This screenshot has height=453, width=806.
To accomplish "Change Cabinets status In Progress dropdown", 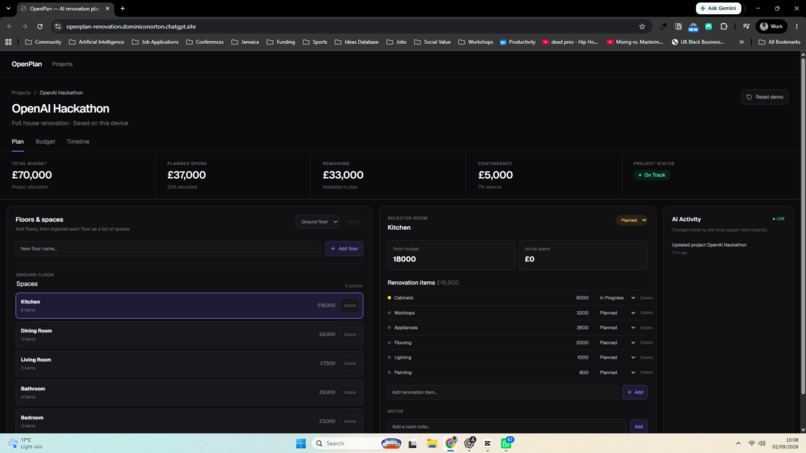I will tap(617, 298).
